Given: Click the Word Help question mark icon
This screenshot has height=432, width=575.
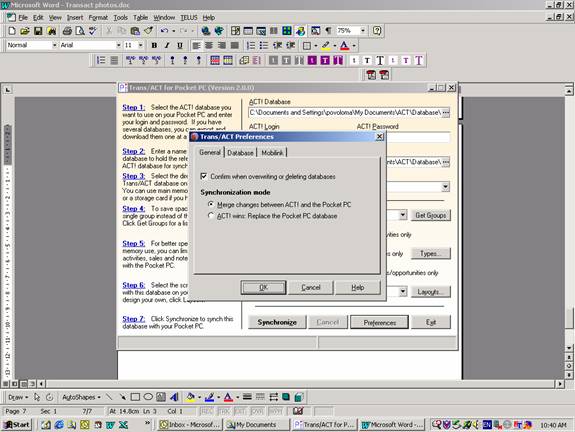Looking at the screenshot, I should (377, 31).
